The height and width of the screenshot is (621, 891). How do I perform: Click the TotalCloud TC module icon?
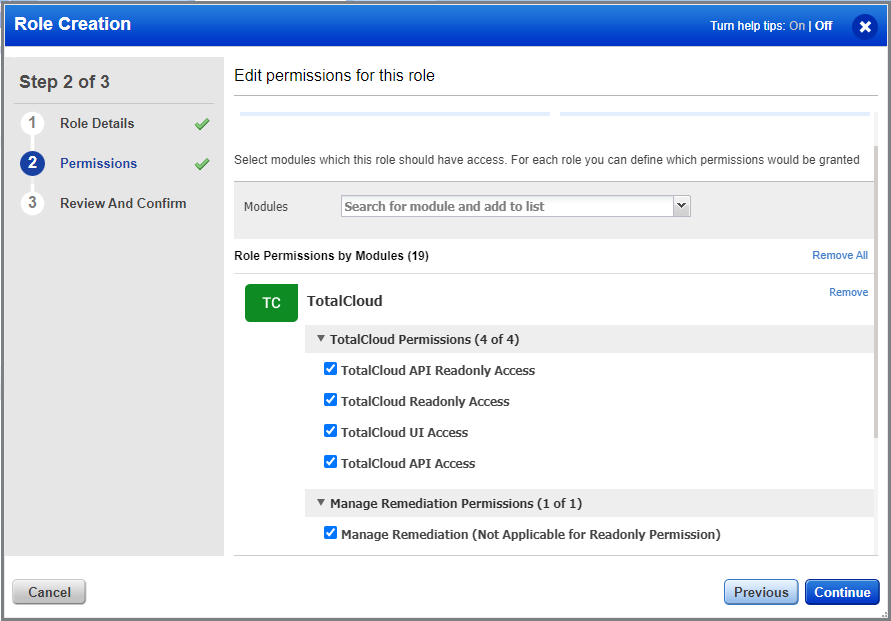271,303
